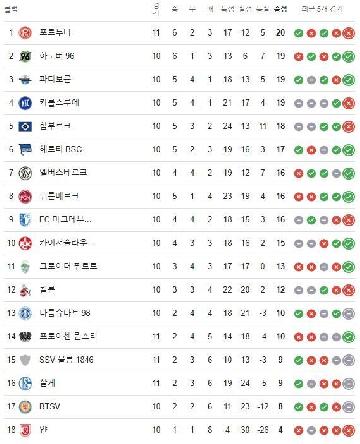360x444 pixels.
Task: Click the Magdeburg crest in ninth place
Action: [x=25, y=220]
